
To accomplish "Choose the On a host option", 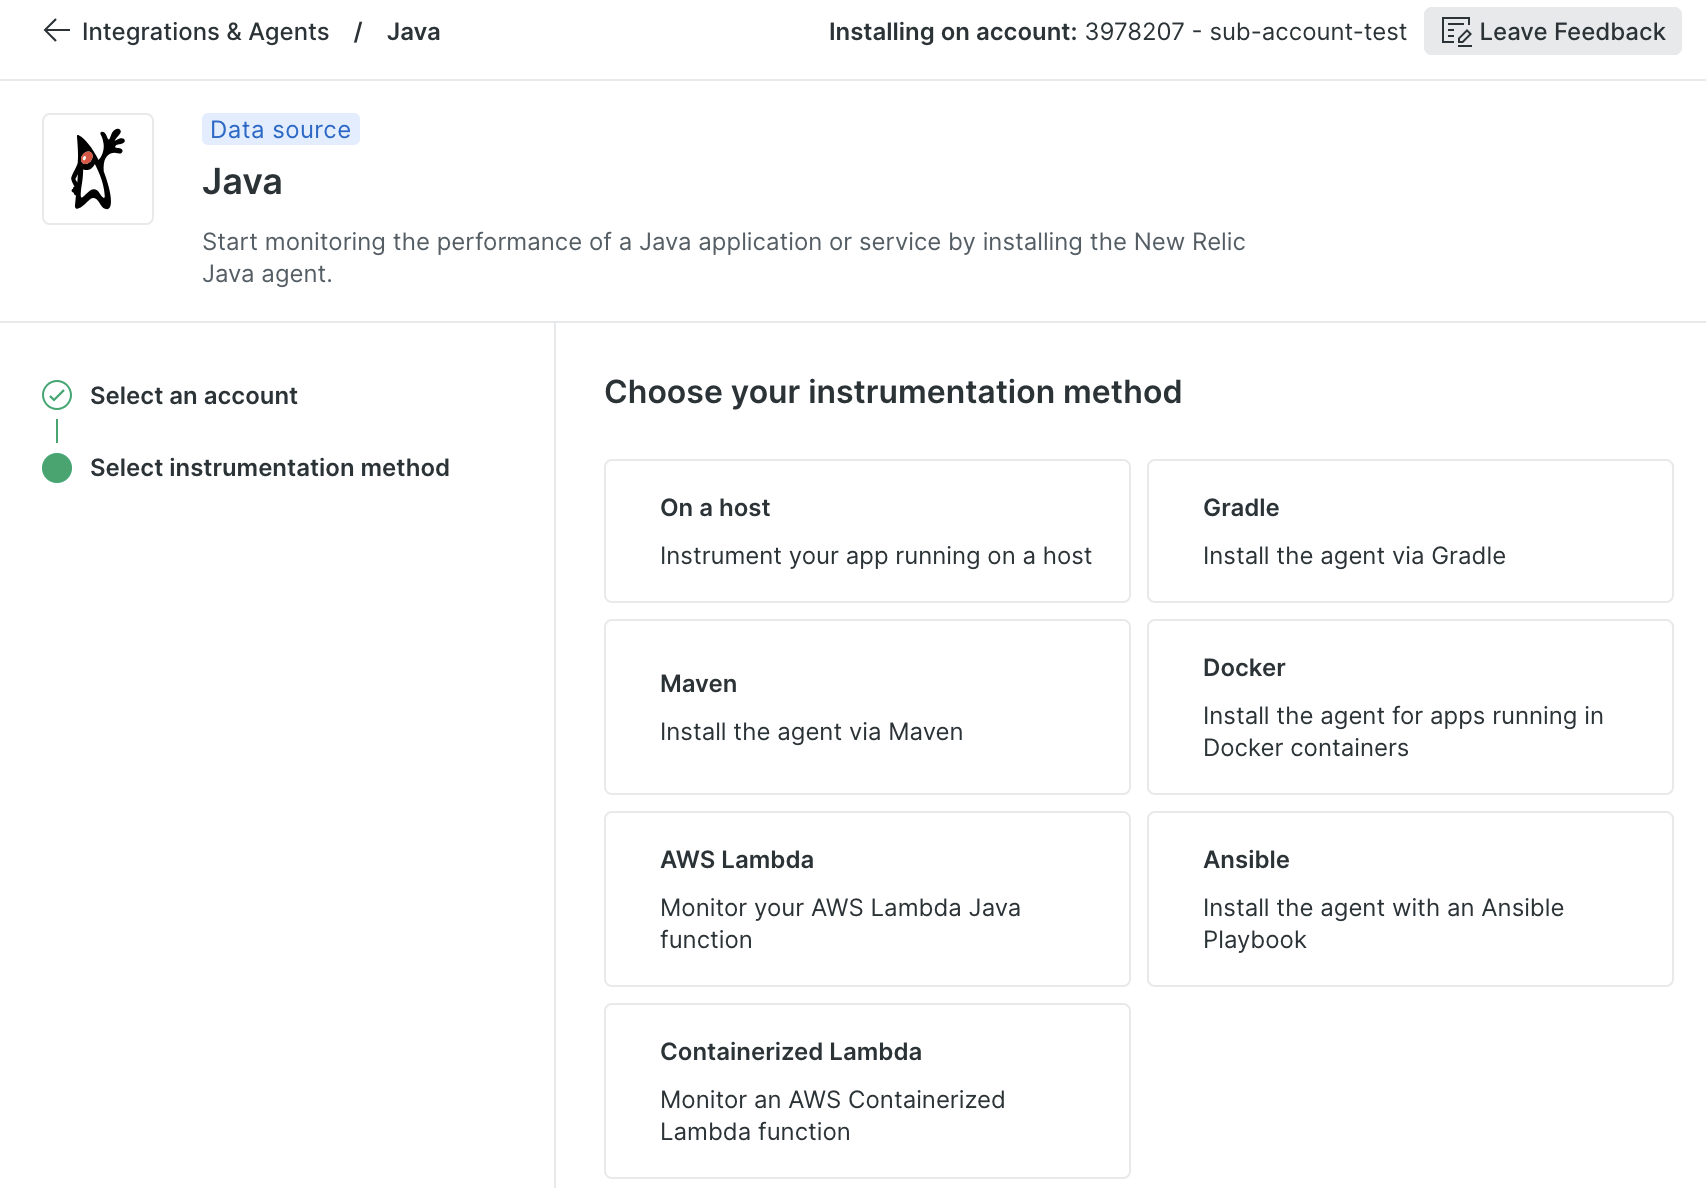I will tap(867, 531).
